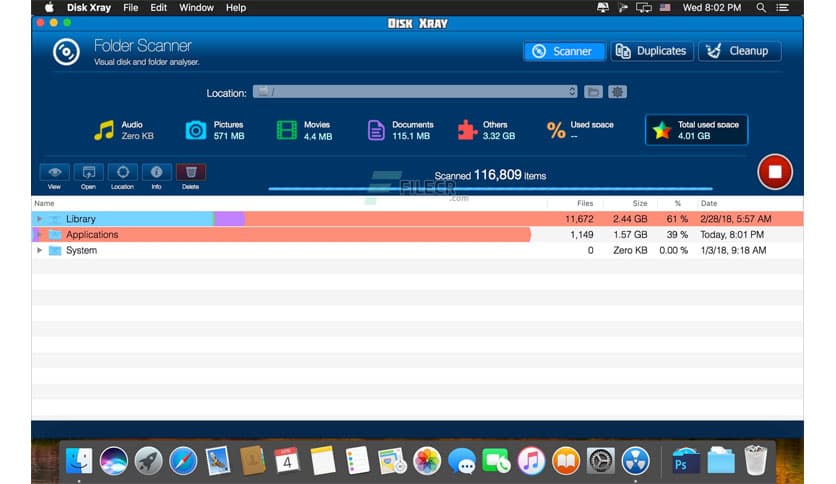
Task: Click the 1.57 GB size value
Action: click(630, 235)
